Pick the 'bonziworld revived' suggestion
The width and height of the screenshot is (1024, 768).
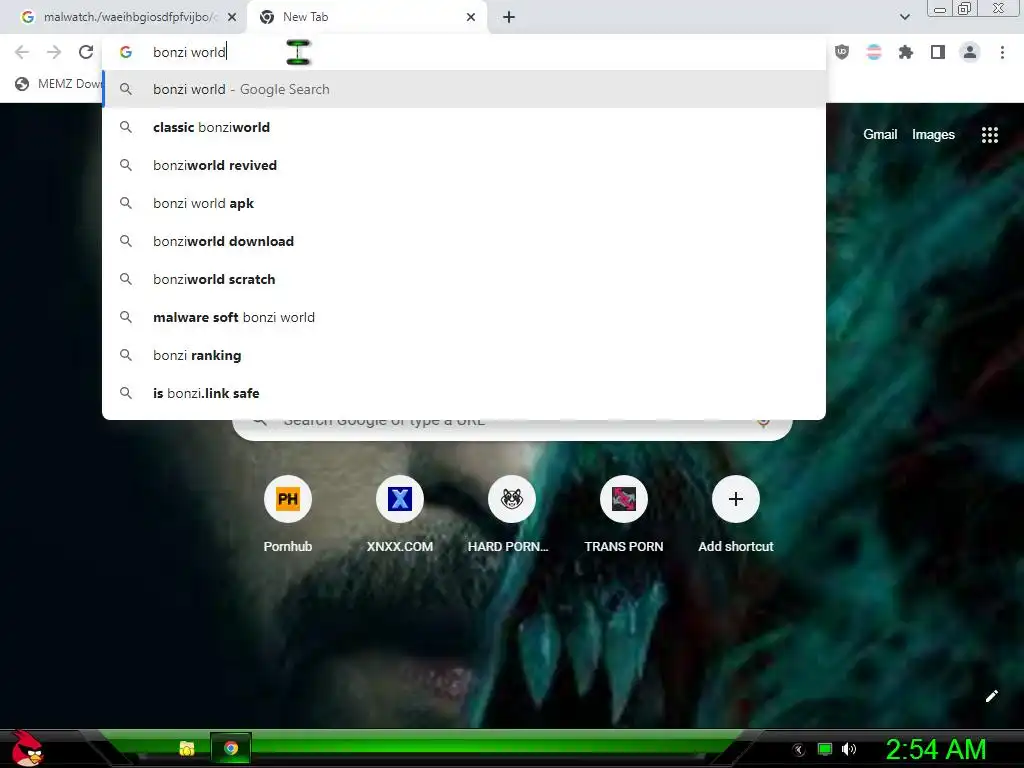[x=464, y=165]
